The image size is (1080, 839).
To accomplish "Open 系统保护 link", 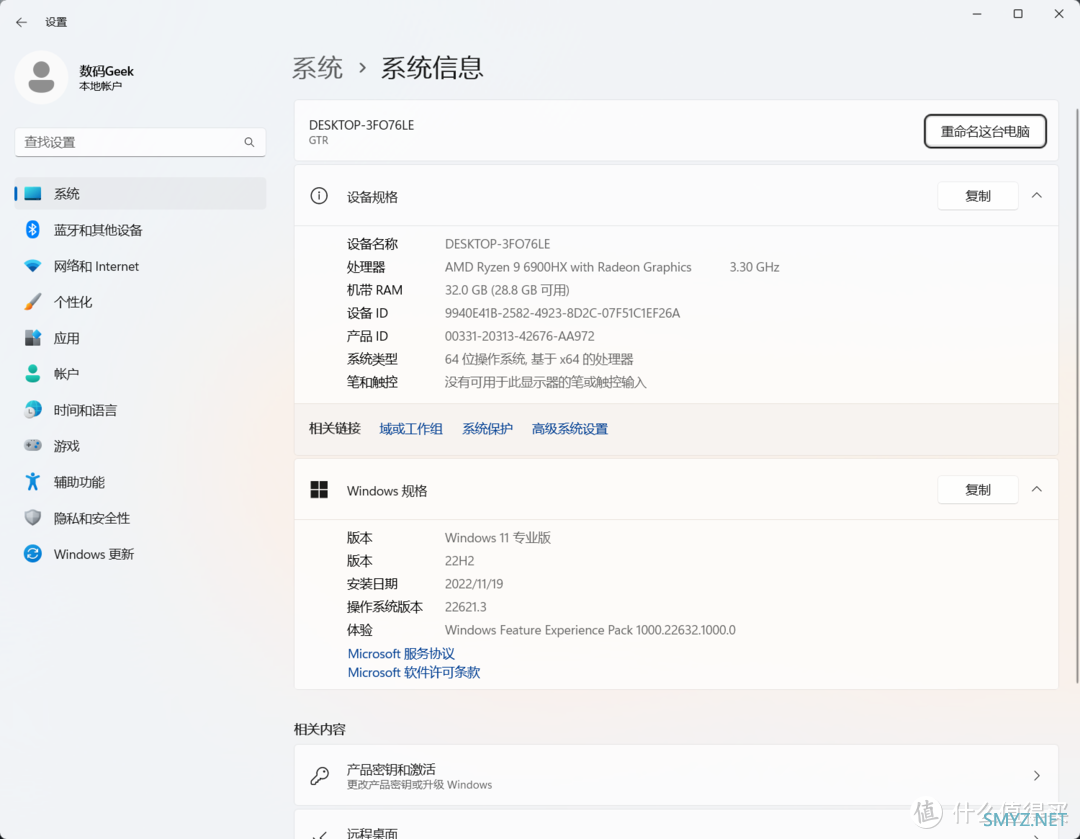I will (487, 429).
